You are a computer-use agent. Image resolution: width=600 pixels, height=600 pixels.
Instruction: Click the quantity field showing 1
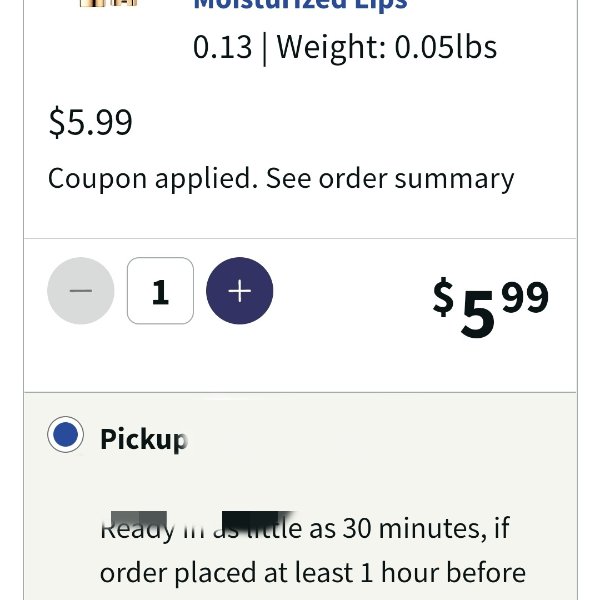click(x=160, y=291)
